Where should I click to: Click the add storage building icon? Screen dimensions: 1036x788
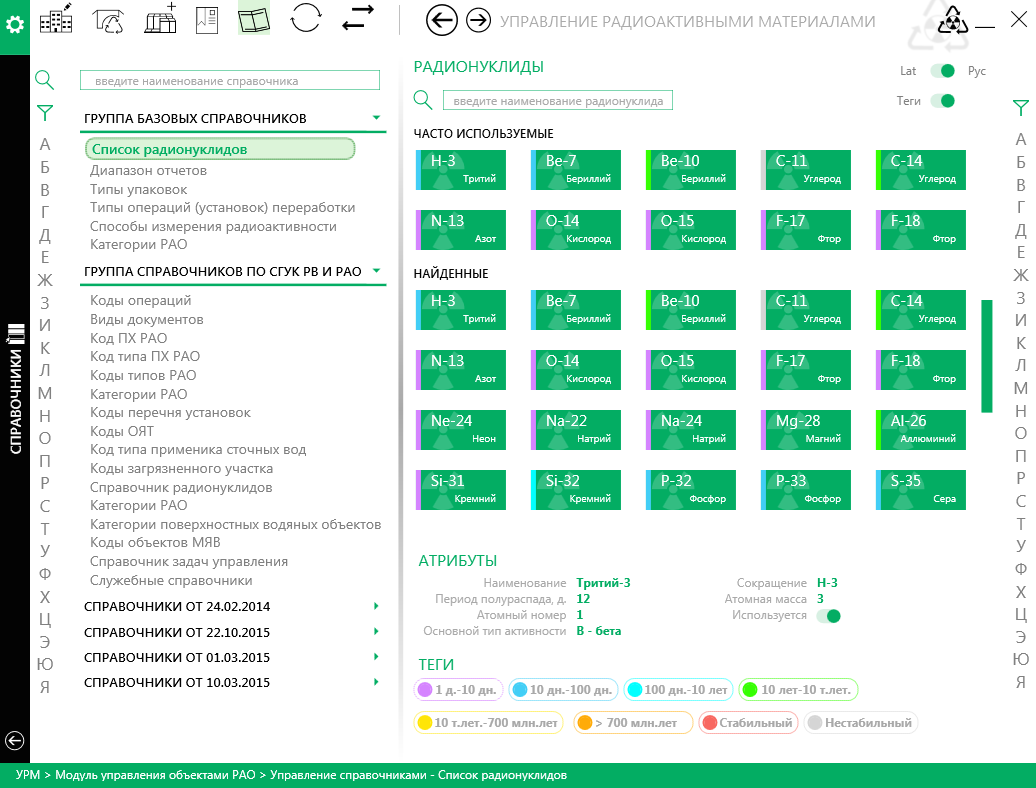pos(161,19)
